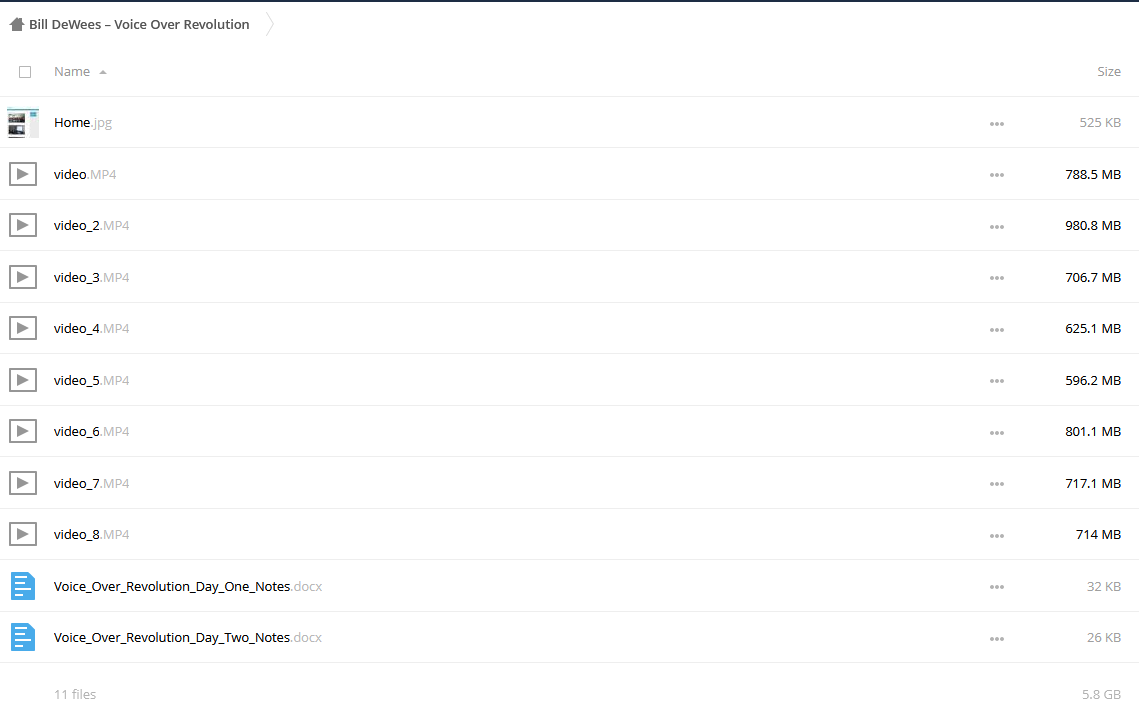Open more options for video_8.MP4
1139x718 pixels.
997,536
